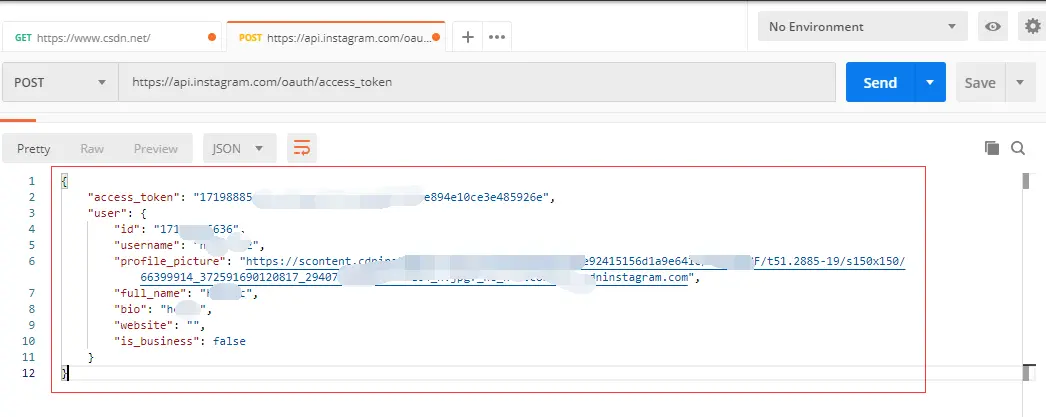Select the POST api.instagram.com request tab
Image resolution: width=1046 pixels, height=417 pixels.
click(x=336, y=37)
